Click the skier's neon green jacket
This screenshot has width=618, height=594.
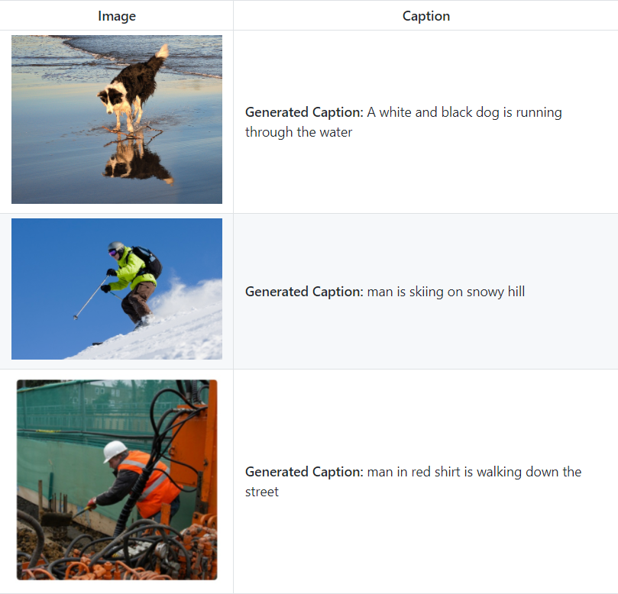click(130, 270)
